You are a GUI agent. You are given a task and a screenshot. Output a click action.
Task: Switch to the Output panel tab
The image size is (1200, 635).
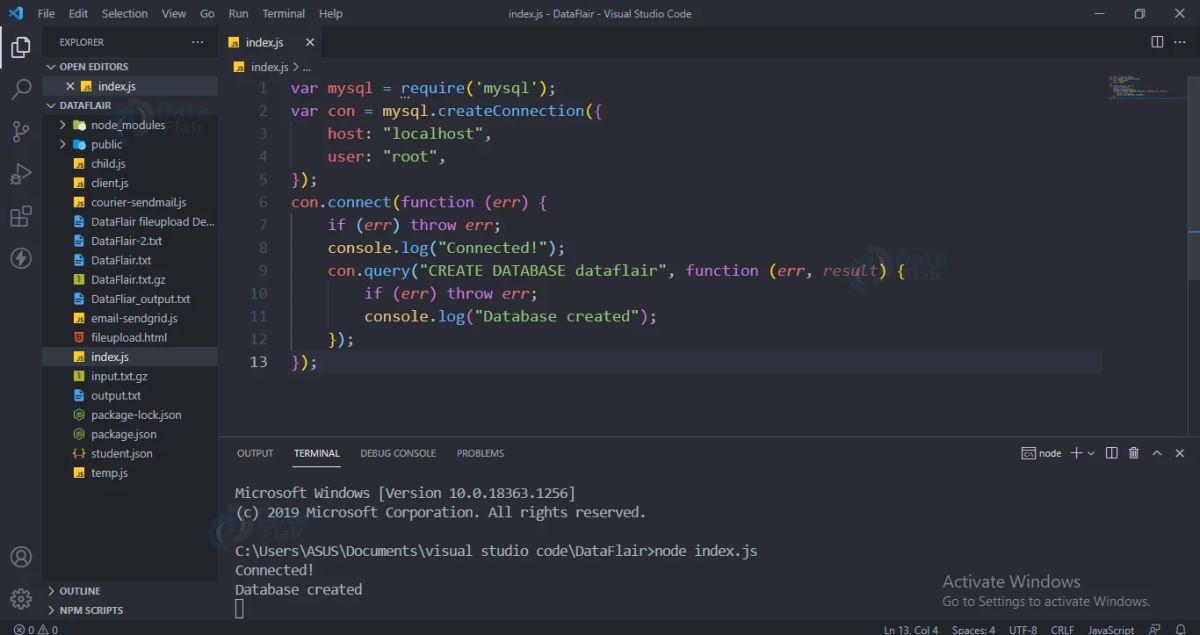[255, 453]
